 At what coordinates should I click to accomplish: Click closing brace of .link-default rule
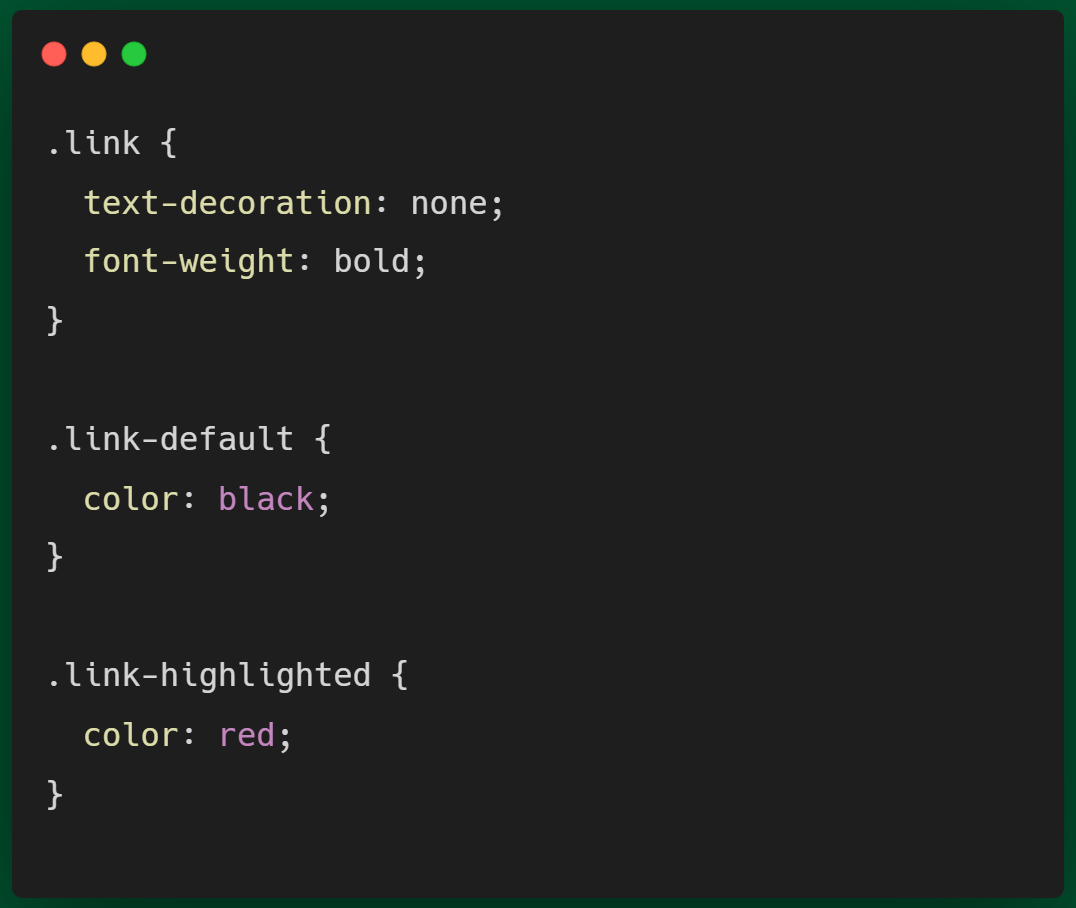coord(55,557)
